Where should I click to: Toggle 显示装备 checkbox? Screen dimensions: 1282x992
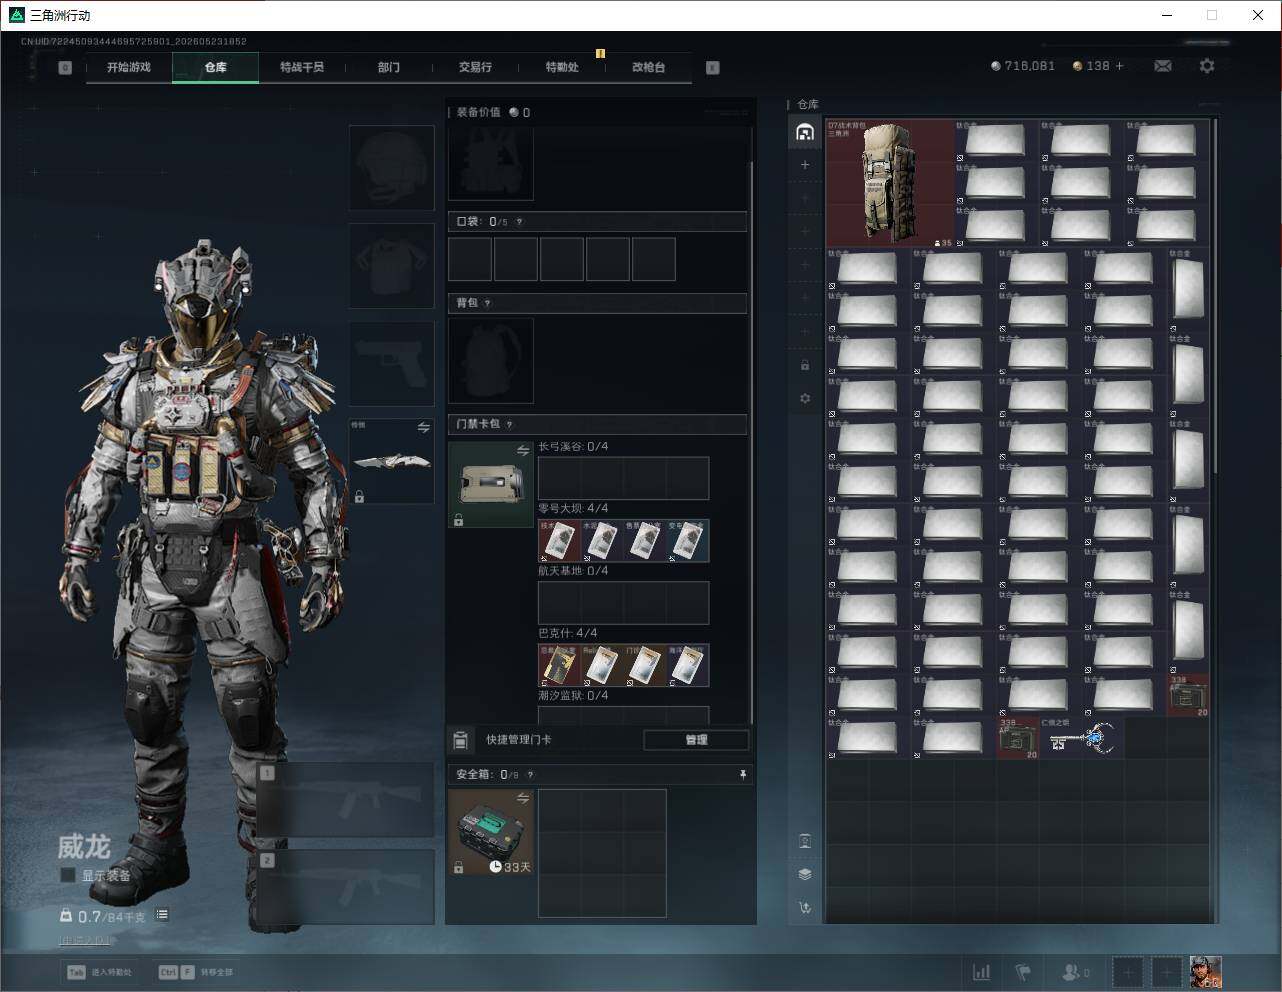click(68, 875)
